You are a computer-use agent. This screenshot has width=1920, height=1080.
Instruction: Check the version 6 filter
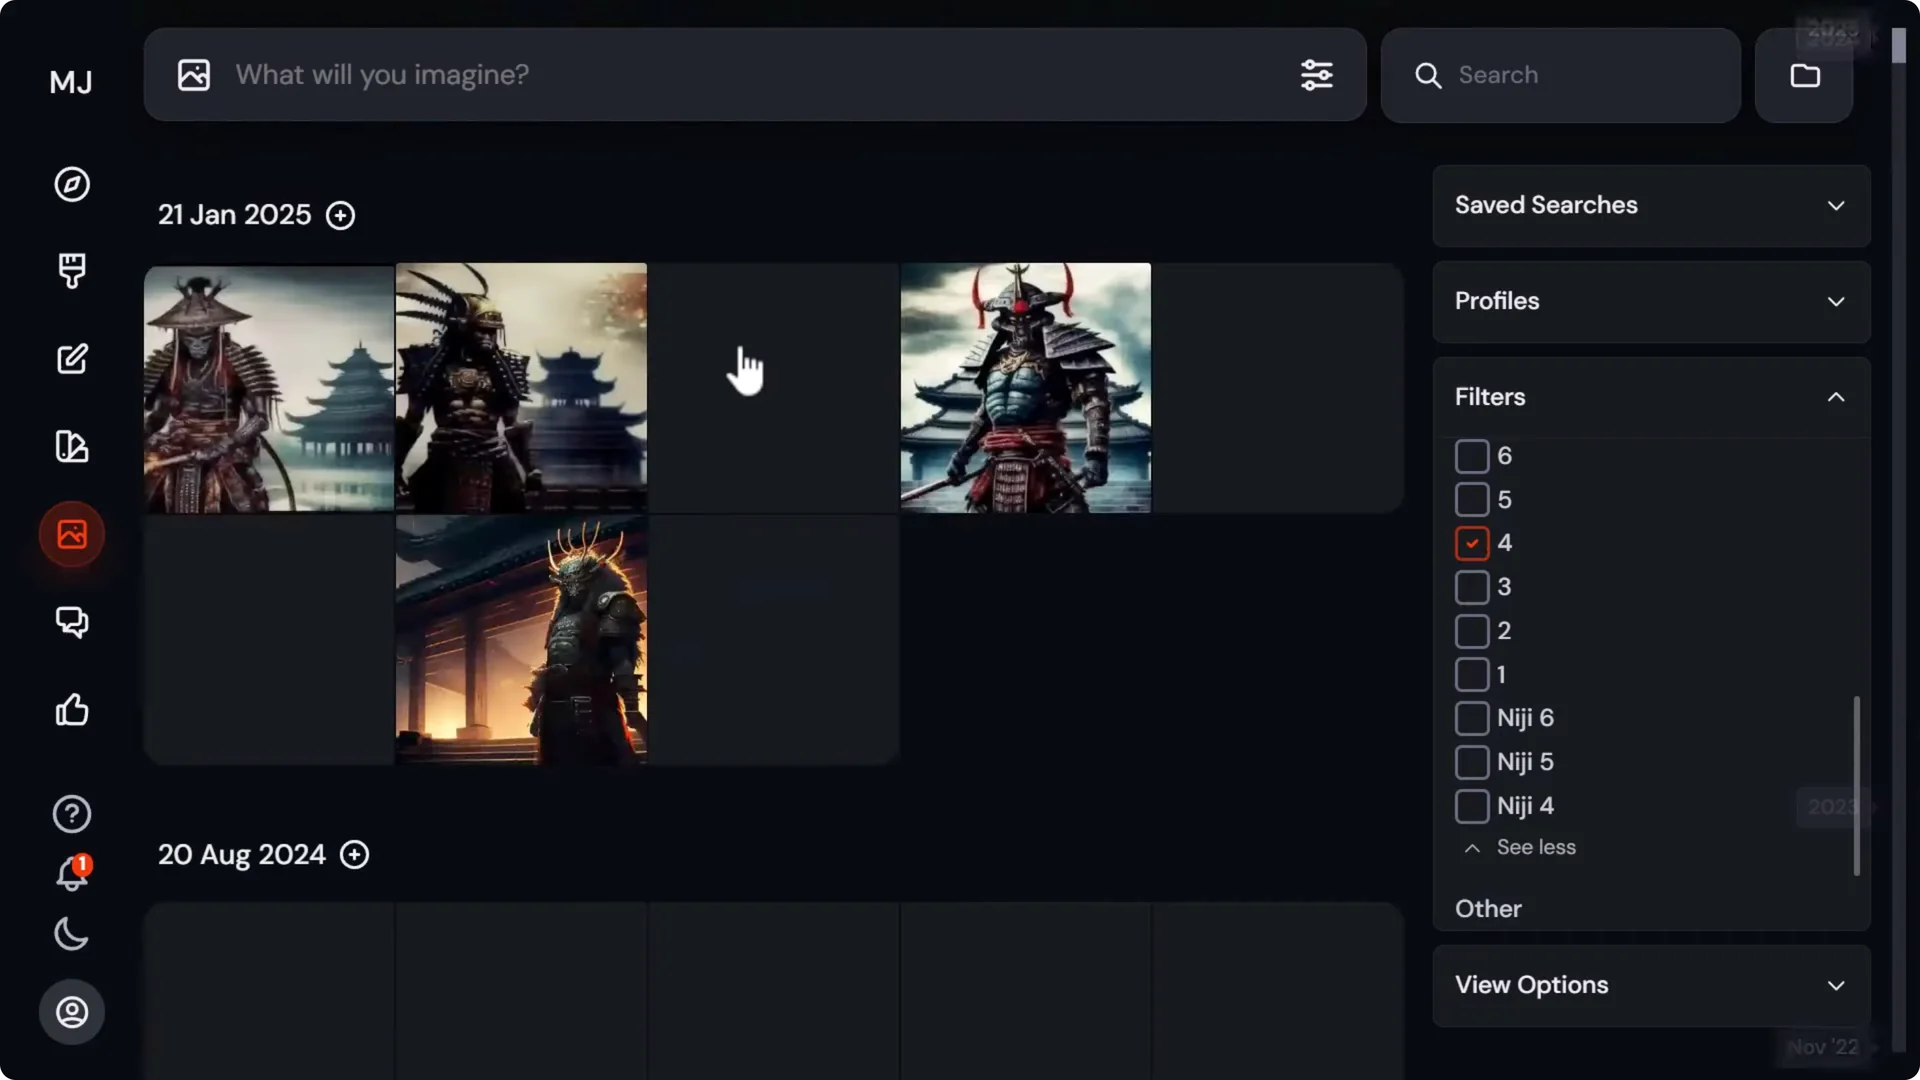1471,456
